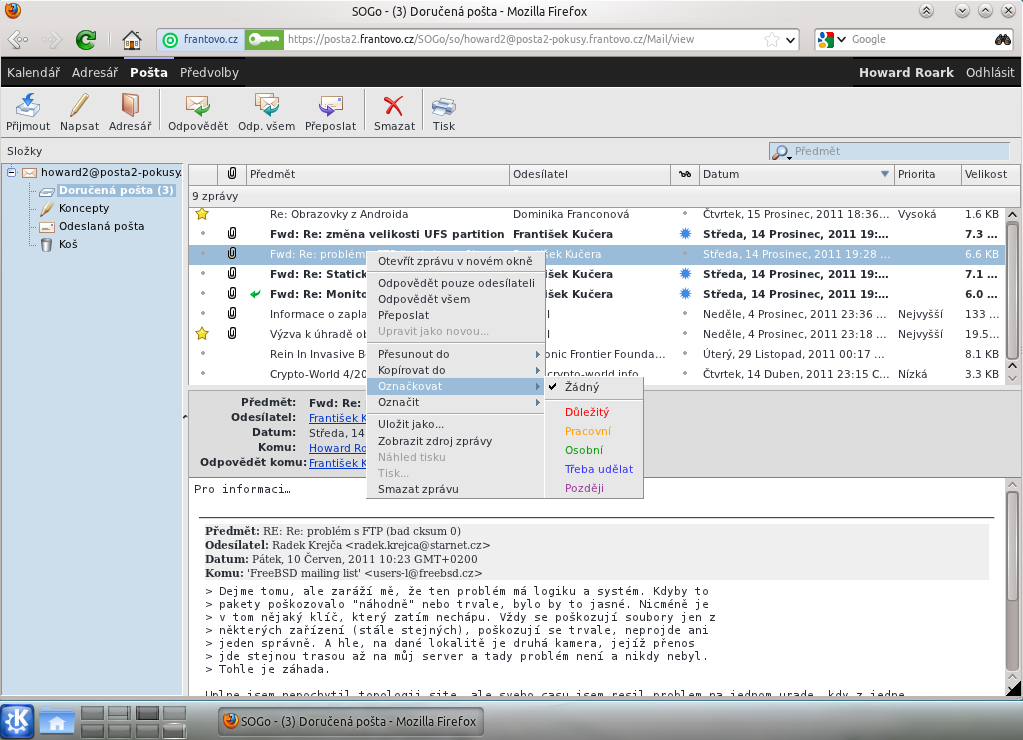Image resolution: width=1023 pixels, height=740 pixels.
Task: Toggle unread marker on Statick message row
Action: coord(685,274)
